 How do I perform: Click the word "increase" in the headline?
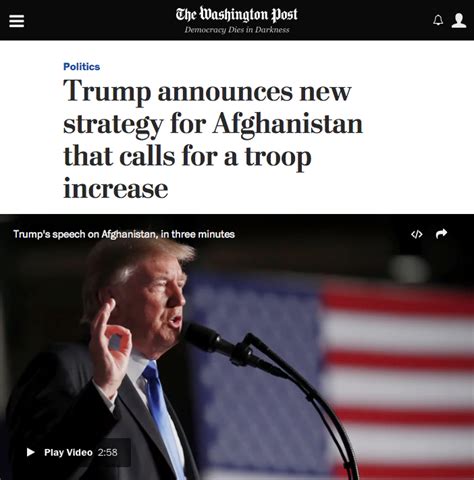116,189
